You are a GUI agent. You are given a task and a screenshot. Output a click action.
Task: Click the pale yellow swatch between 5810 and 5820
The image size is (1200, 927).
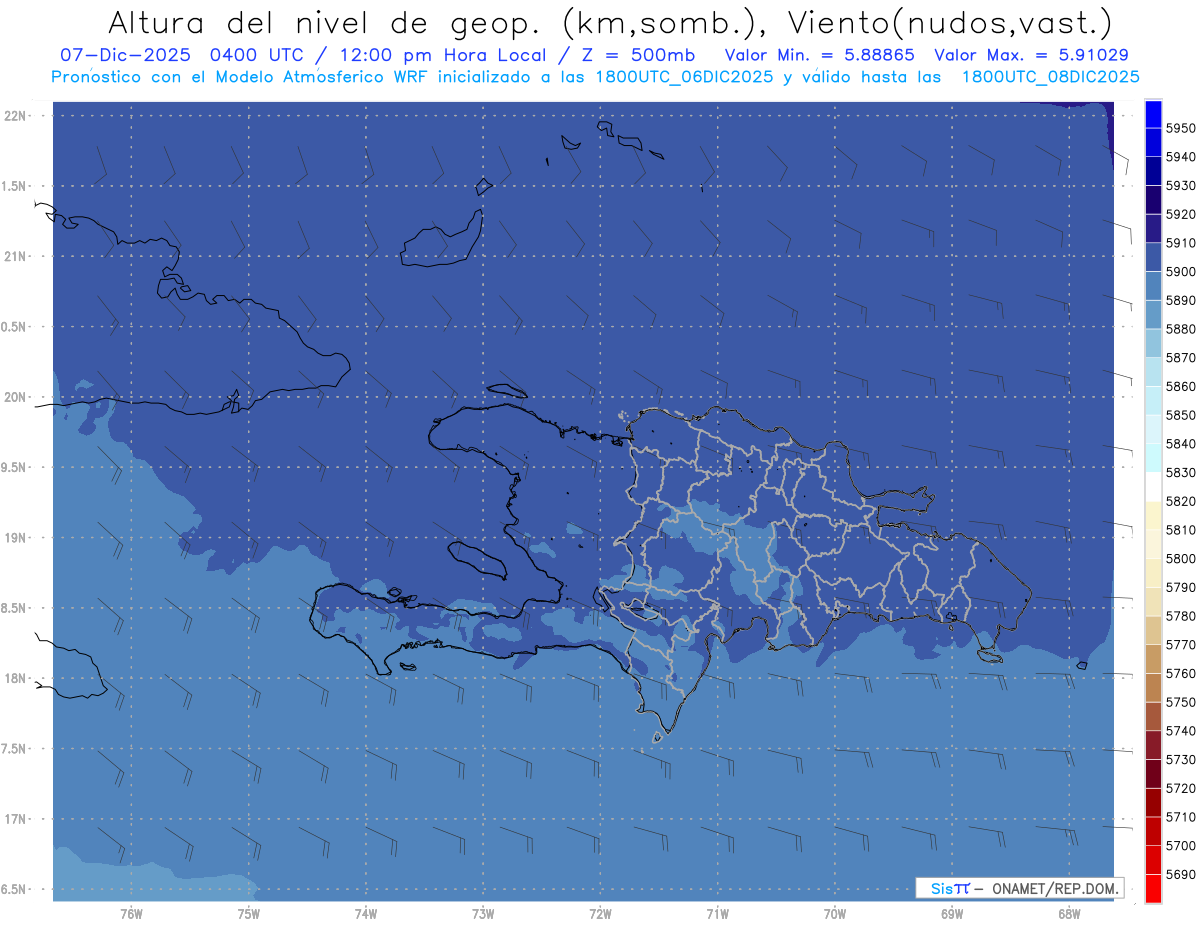point(1152,515)
